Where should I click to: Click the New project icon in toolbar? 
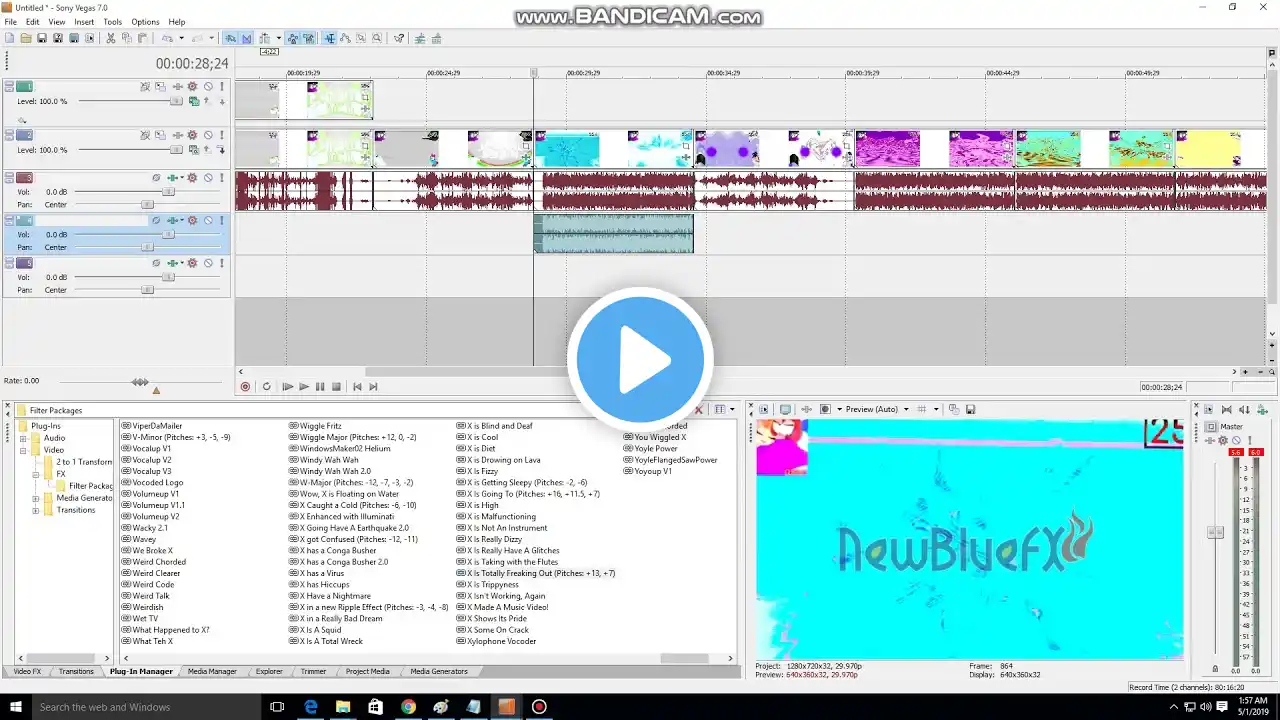tap(10, 38)
